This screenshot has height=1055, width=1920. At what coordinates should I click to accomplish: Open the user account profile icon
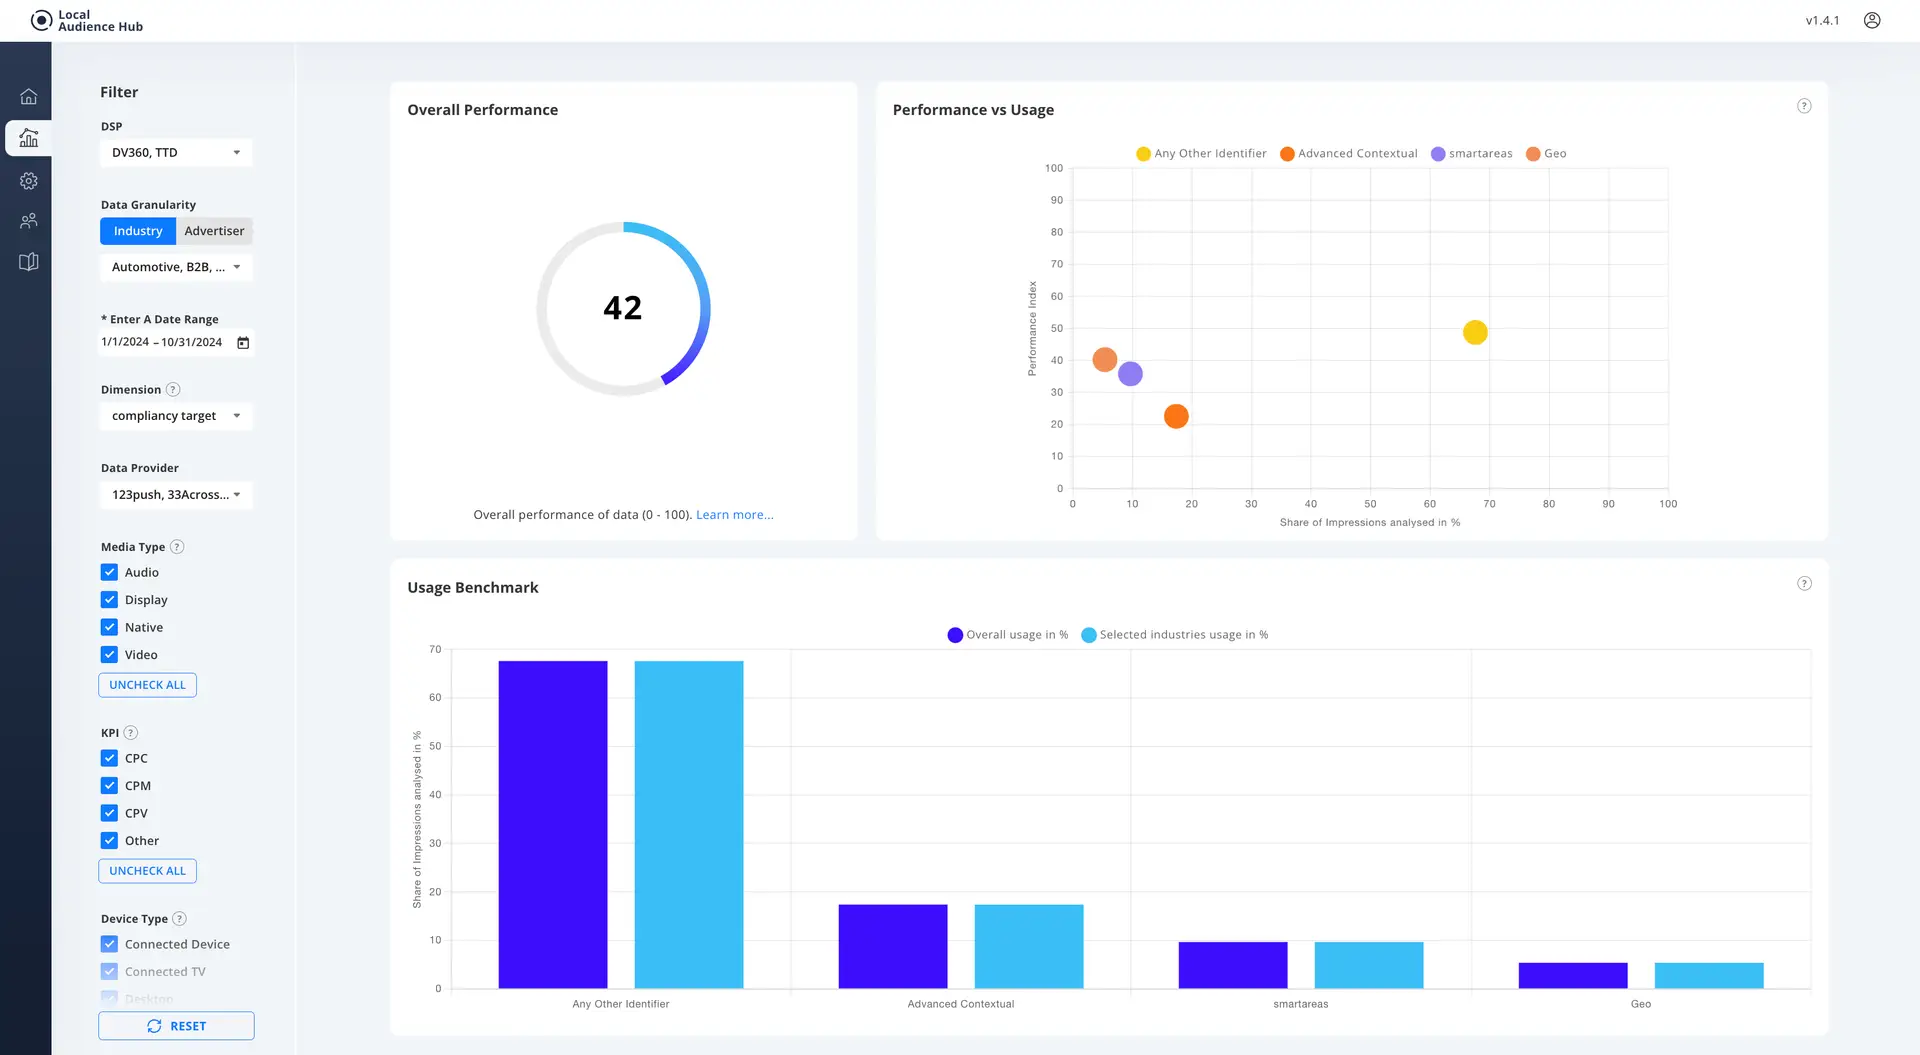point(1872,21)
